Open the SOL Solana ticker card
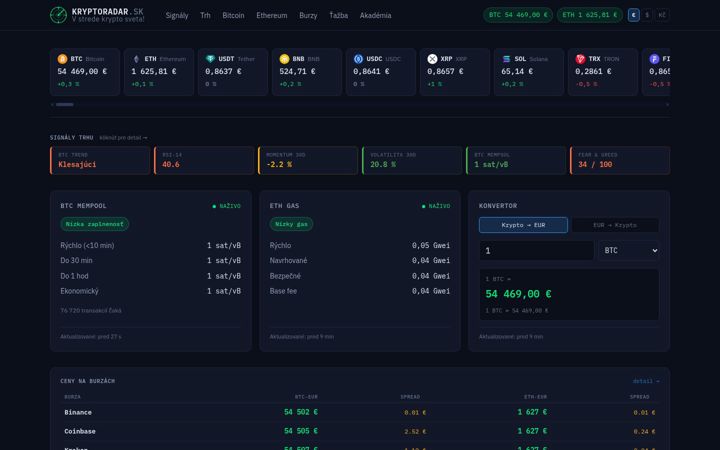The image size is (720, 450). tap(529, 72)
